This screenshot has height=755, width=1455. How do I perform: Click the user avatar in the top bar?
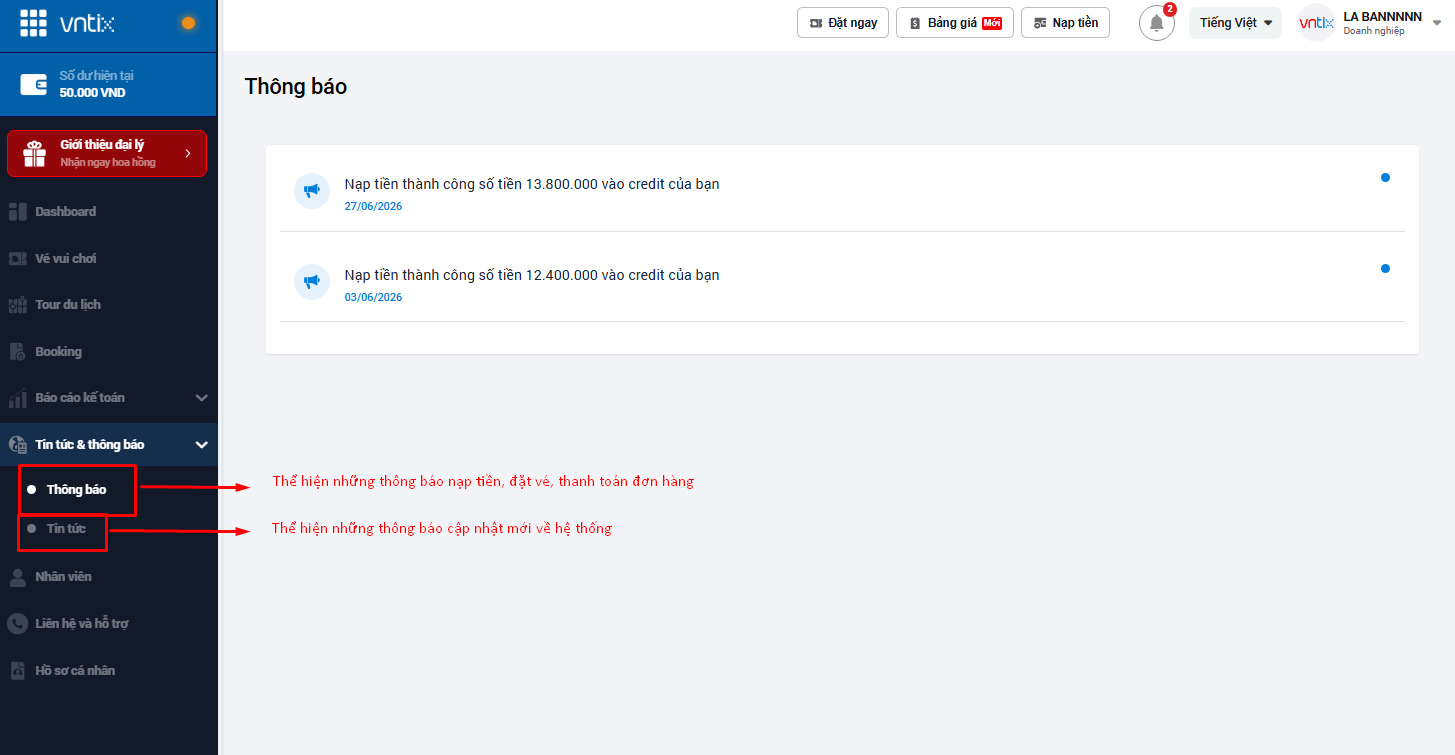(x=1316, y=23)
